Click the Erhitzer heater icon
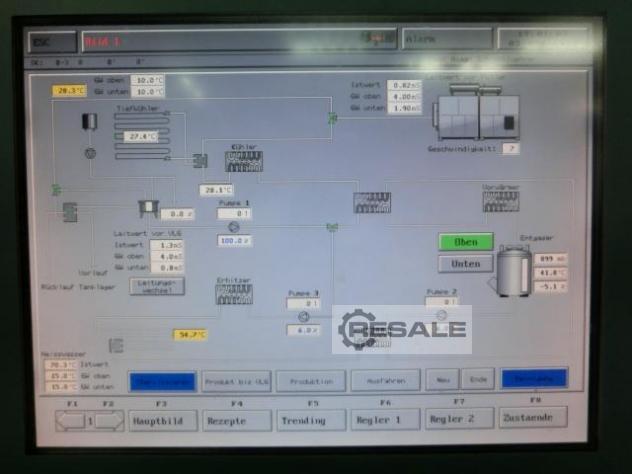 click(x=233, y=293)
